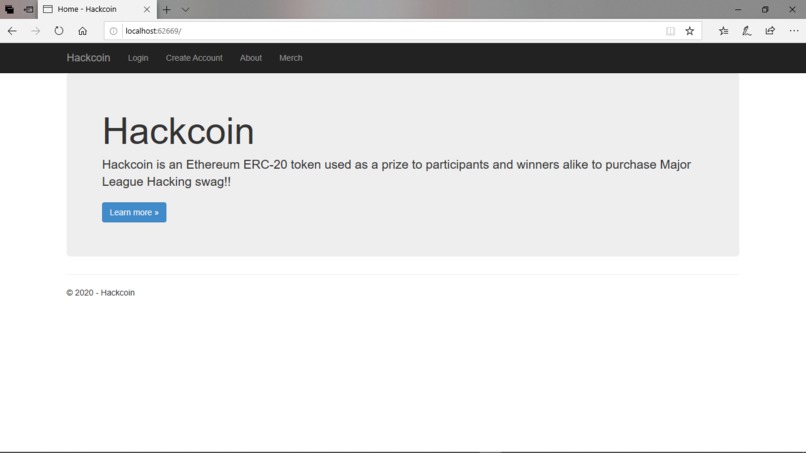This screenshot has width=806, height=453.
Task: Open the browser settings ellipsis menu
Action: (794, 31)
